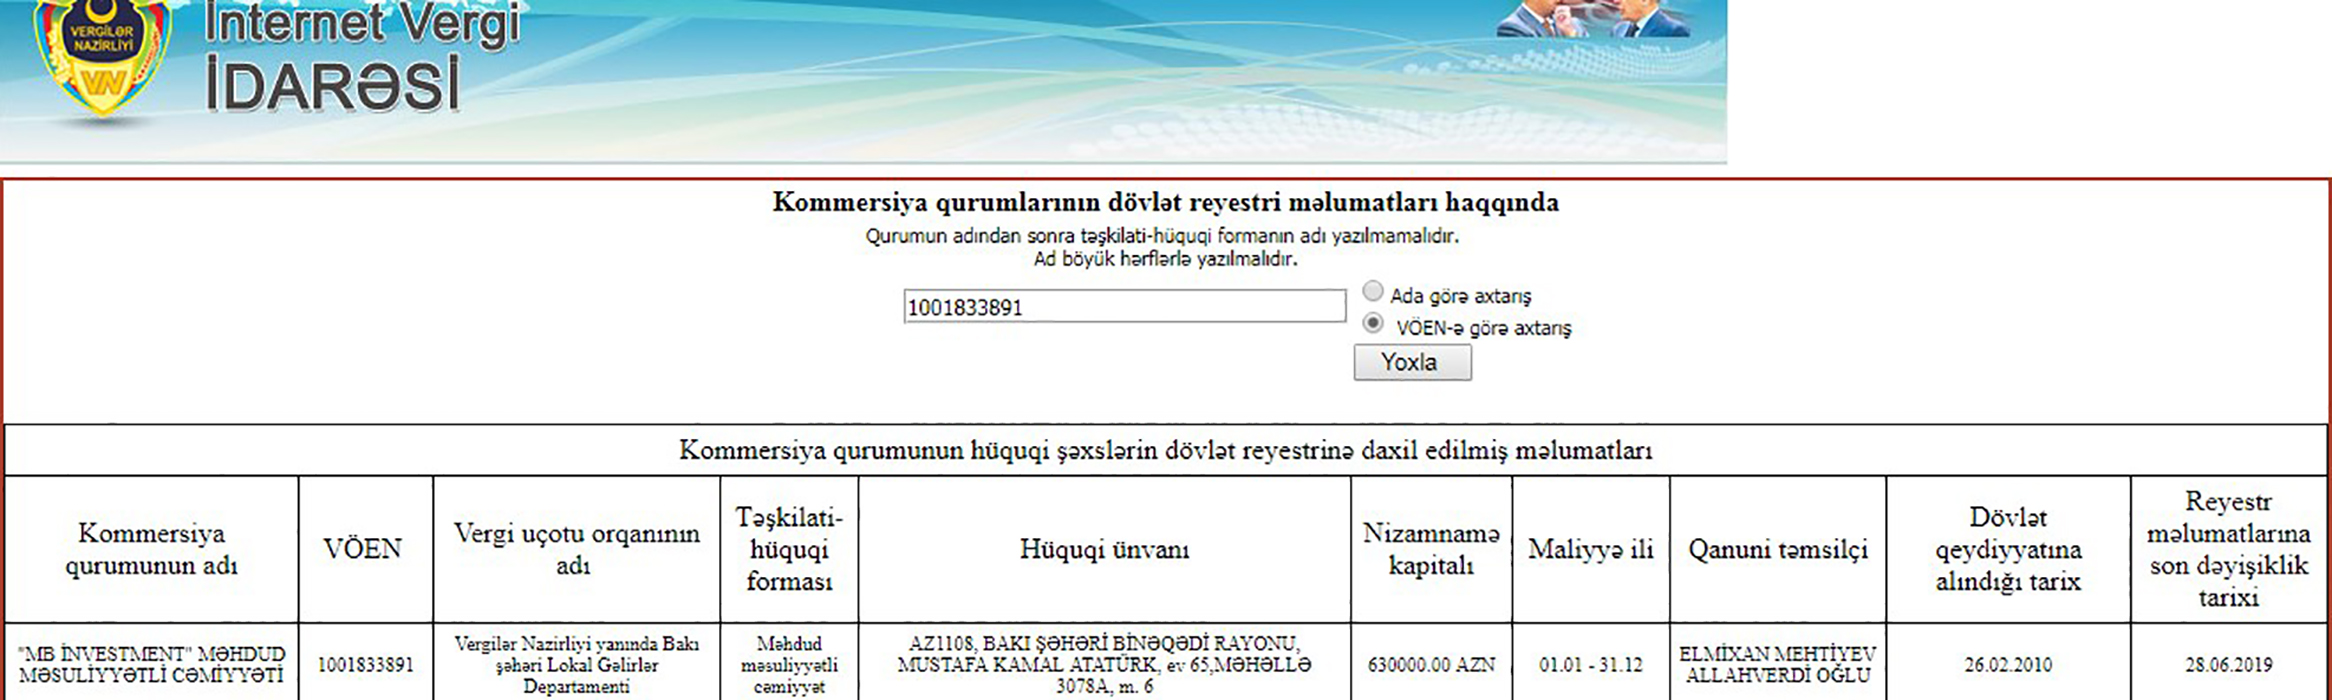2332x700 pixels.
Task: Click the 'Dövlət qeydiyyatına alındığı tarix' header
Action: click(x=2008, y=549)
